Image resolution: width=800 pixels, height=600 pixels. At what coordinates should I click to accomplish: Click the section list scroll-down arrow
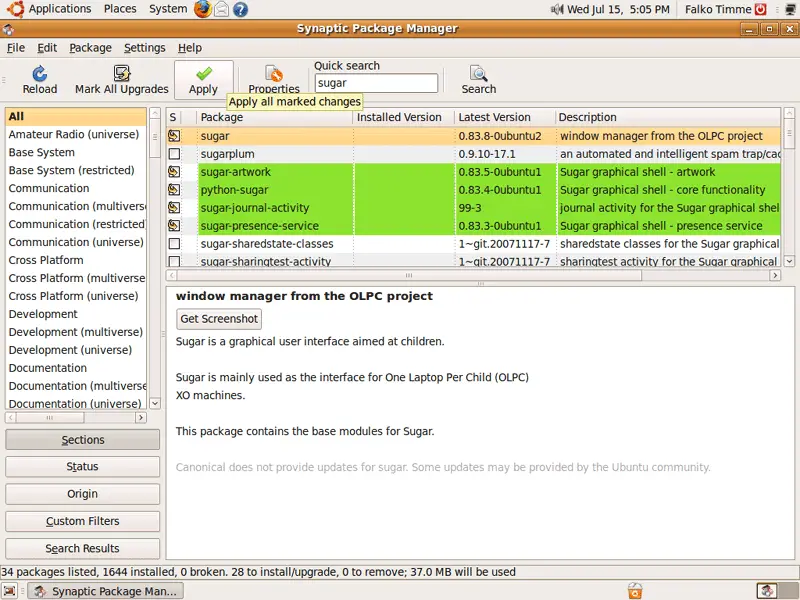pos(155,403)
